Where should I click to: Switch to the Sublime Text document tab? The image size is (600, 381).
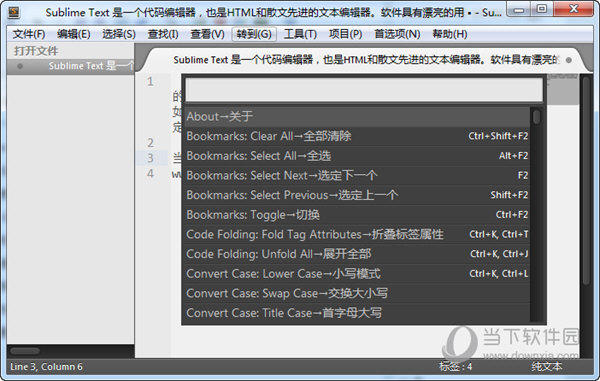point(364,60)
